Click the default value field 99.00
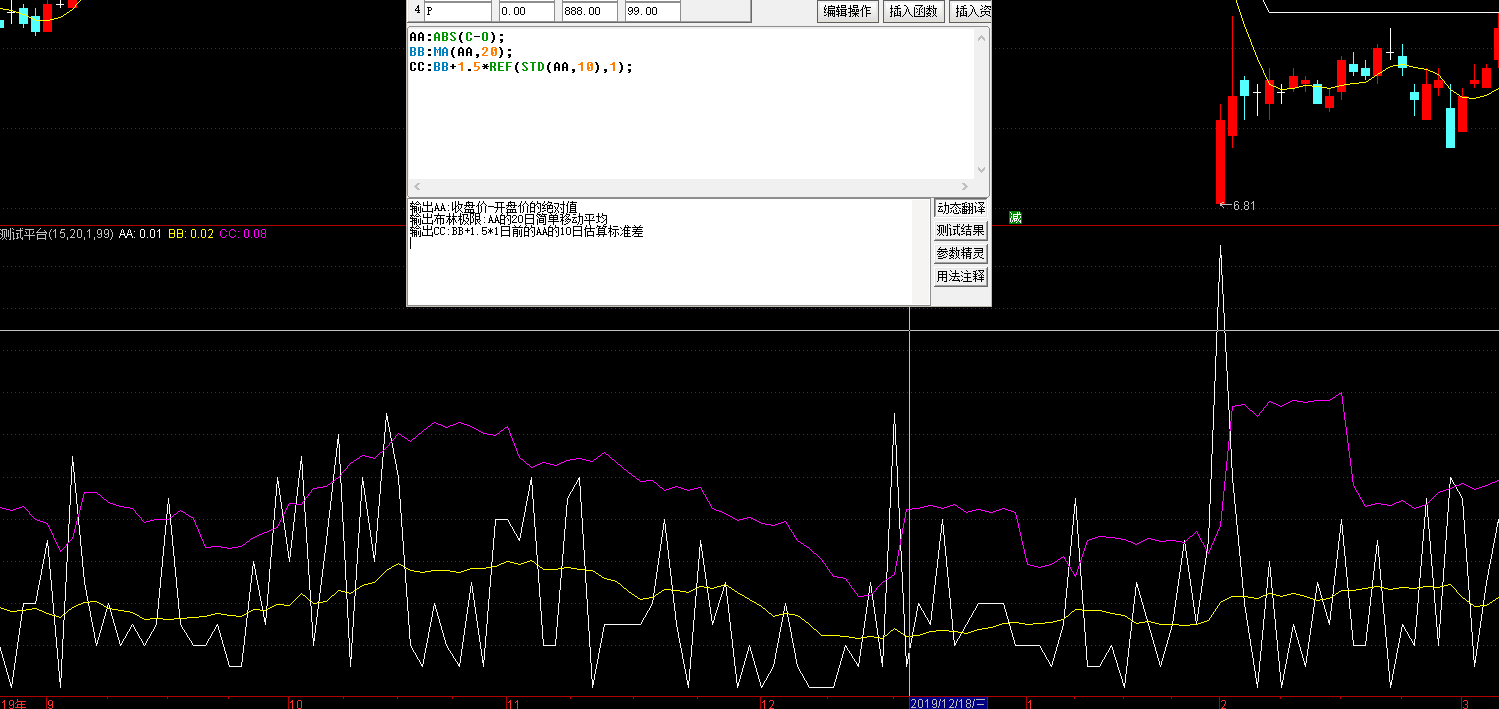1499x709 pixels. [651, 12]
